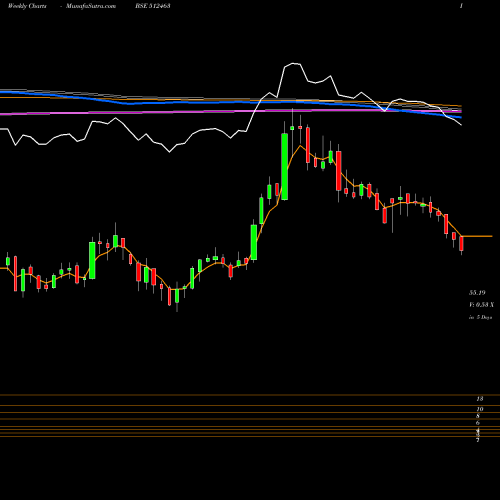Image resolution: width=500 pixels, height=500 pixels.
Task: Click the last red candlestick on the right
Action: coord(461,244)
